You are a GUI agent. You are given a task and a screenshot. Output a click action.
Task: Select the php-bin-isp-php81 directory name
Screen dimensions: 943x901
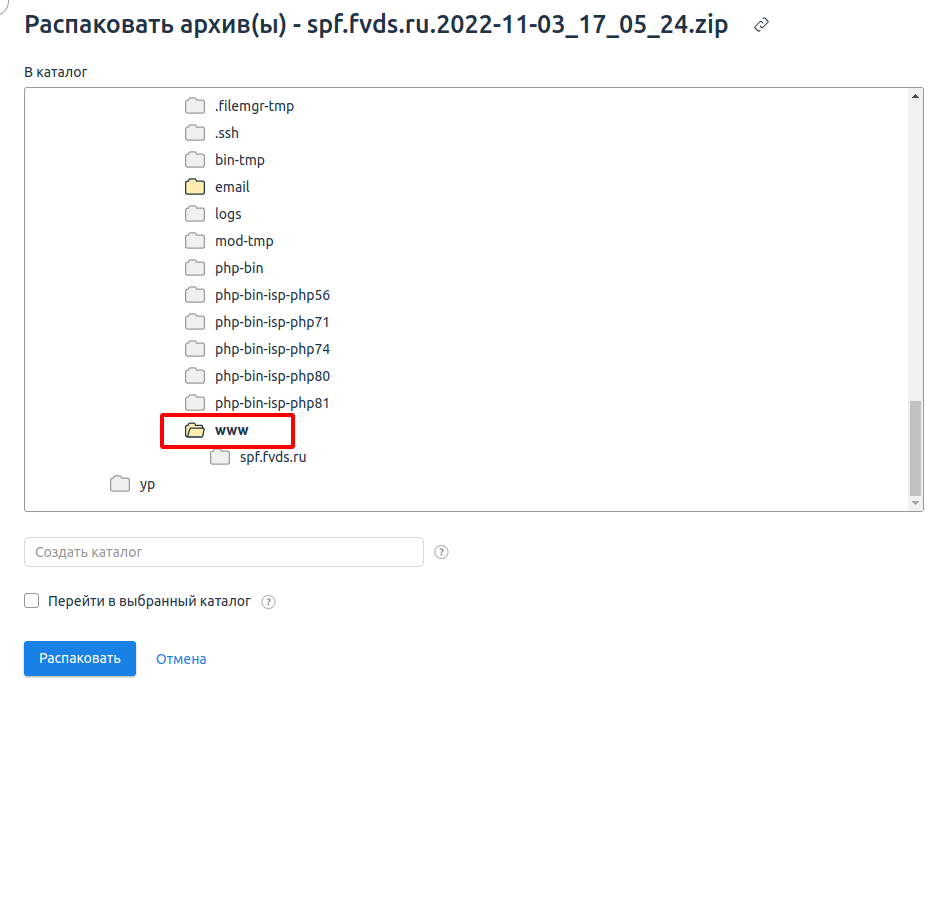(x=272, y=403)
